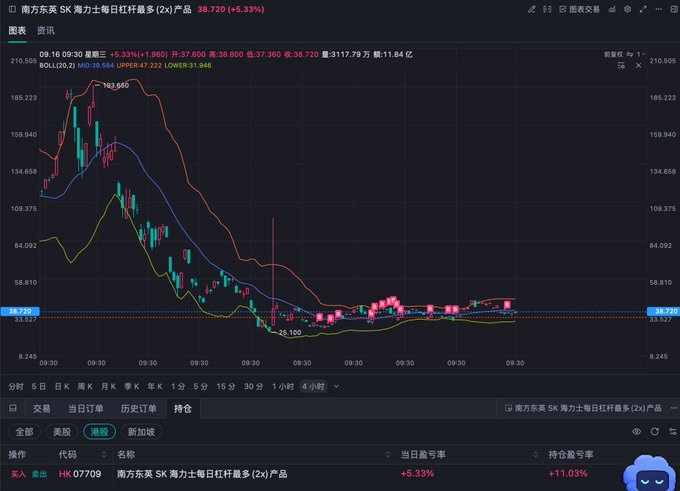The height and width of the screenshot is (491, 680).
Task: Open column filter settings sliders icon
Action: (x=673, y=432)
